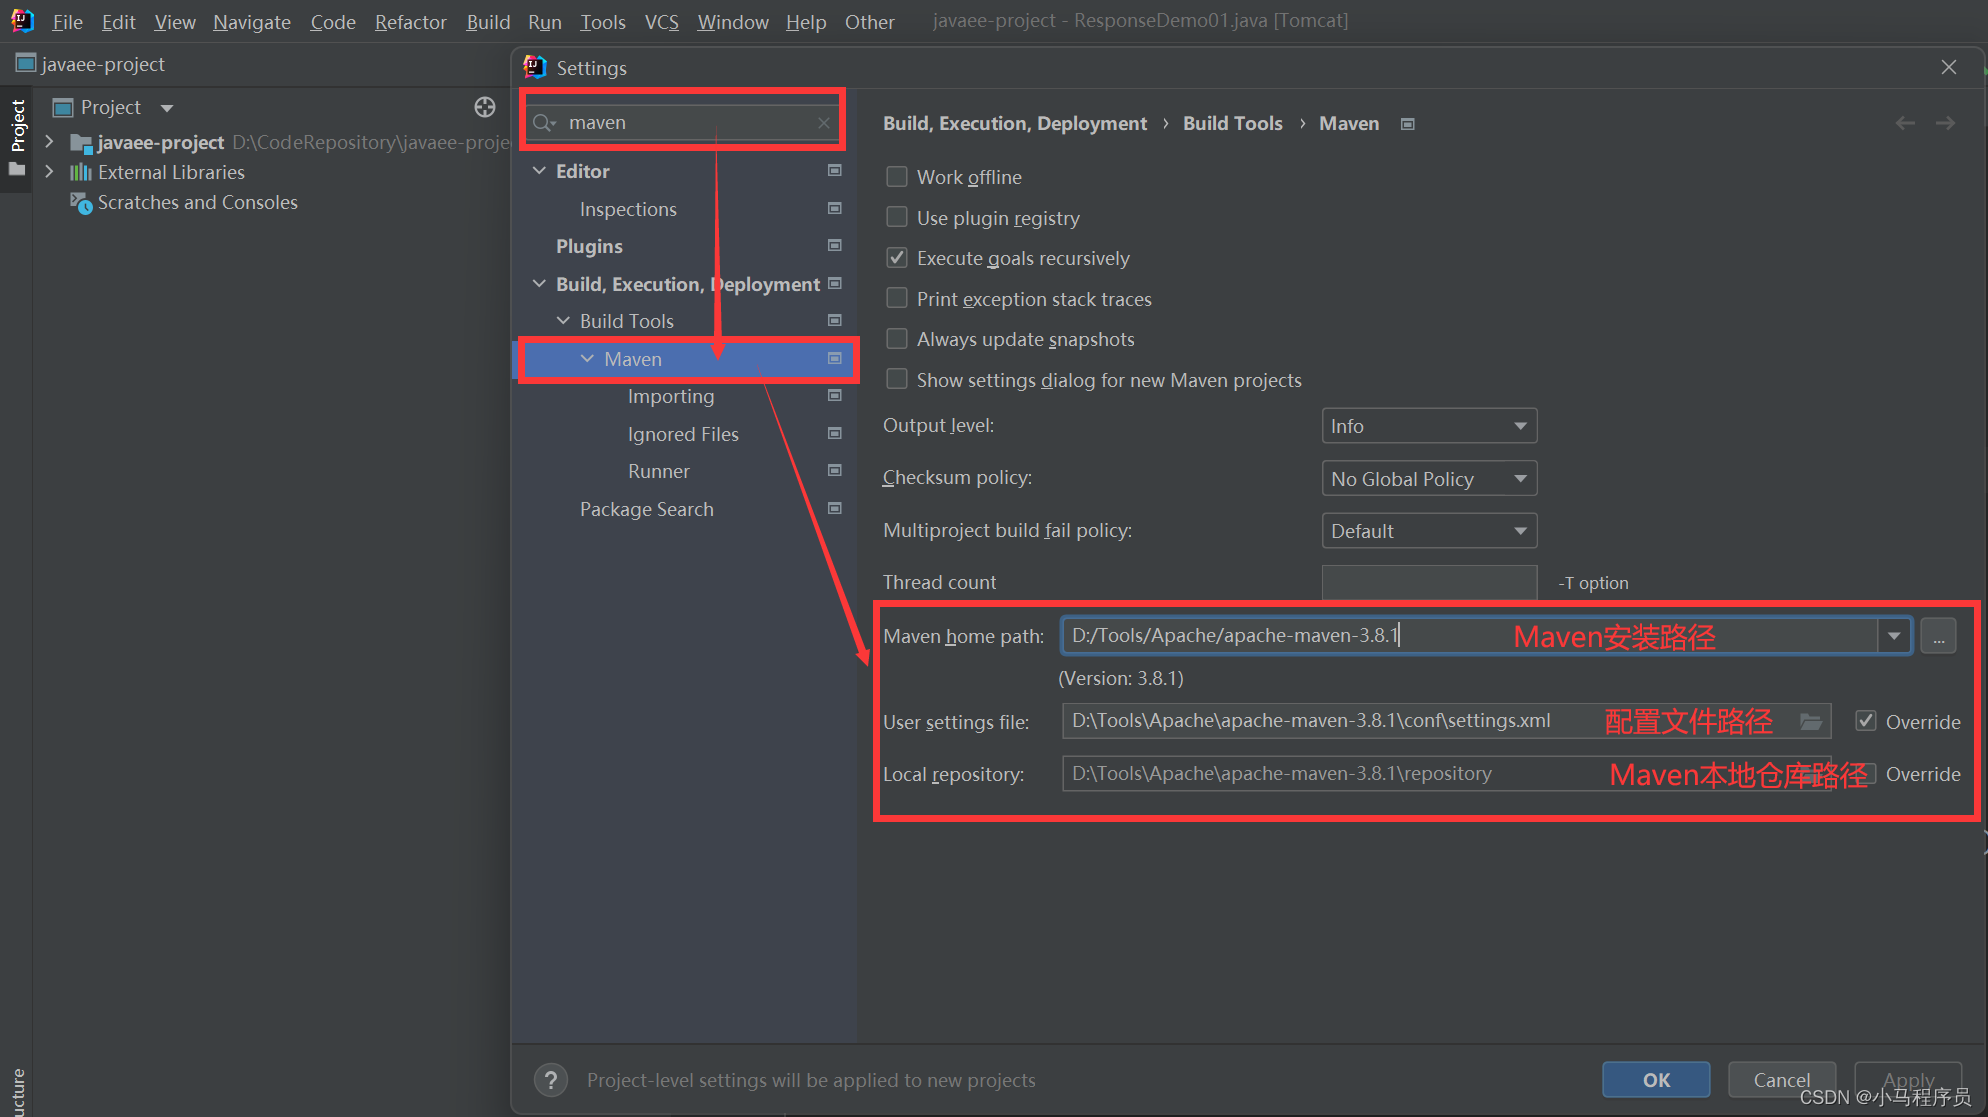The height and width of the screenshot is (1117, 1988).
Task: Navigate back with the left arrow in settings
Action: click(x=1905, y=123)
